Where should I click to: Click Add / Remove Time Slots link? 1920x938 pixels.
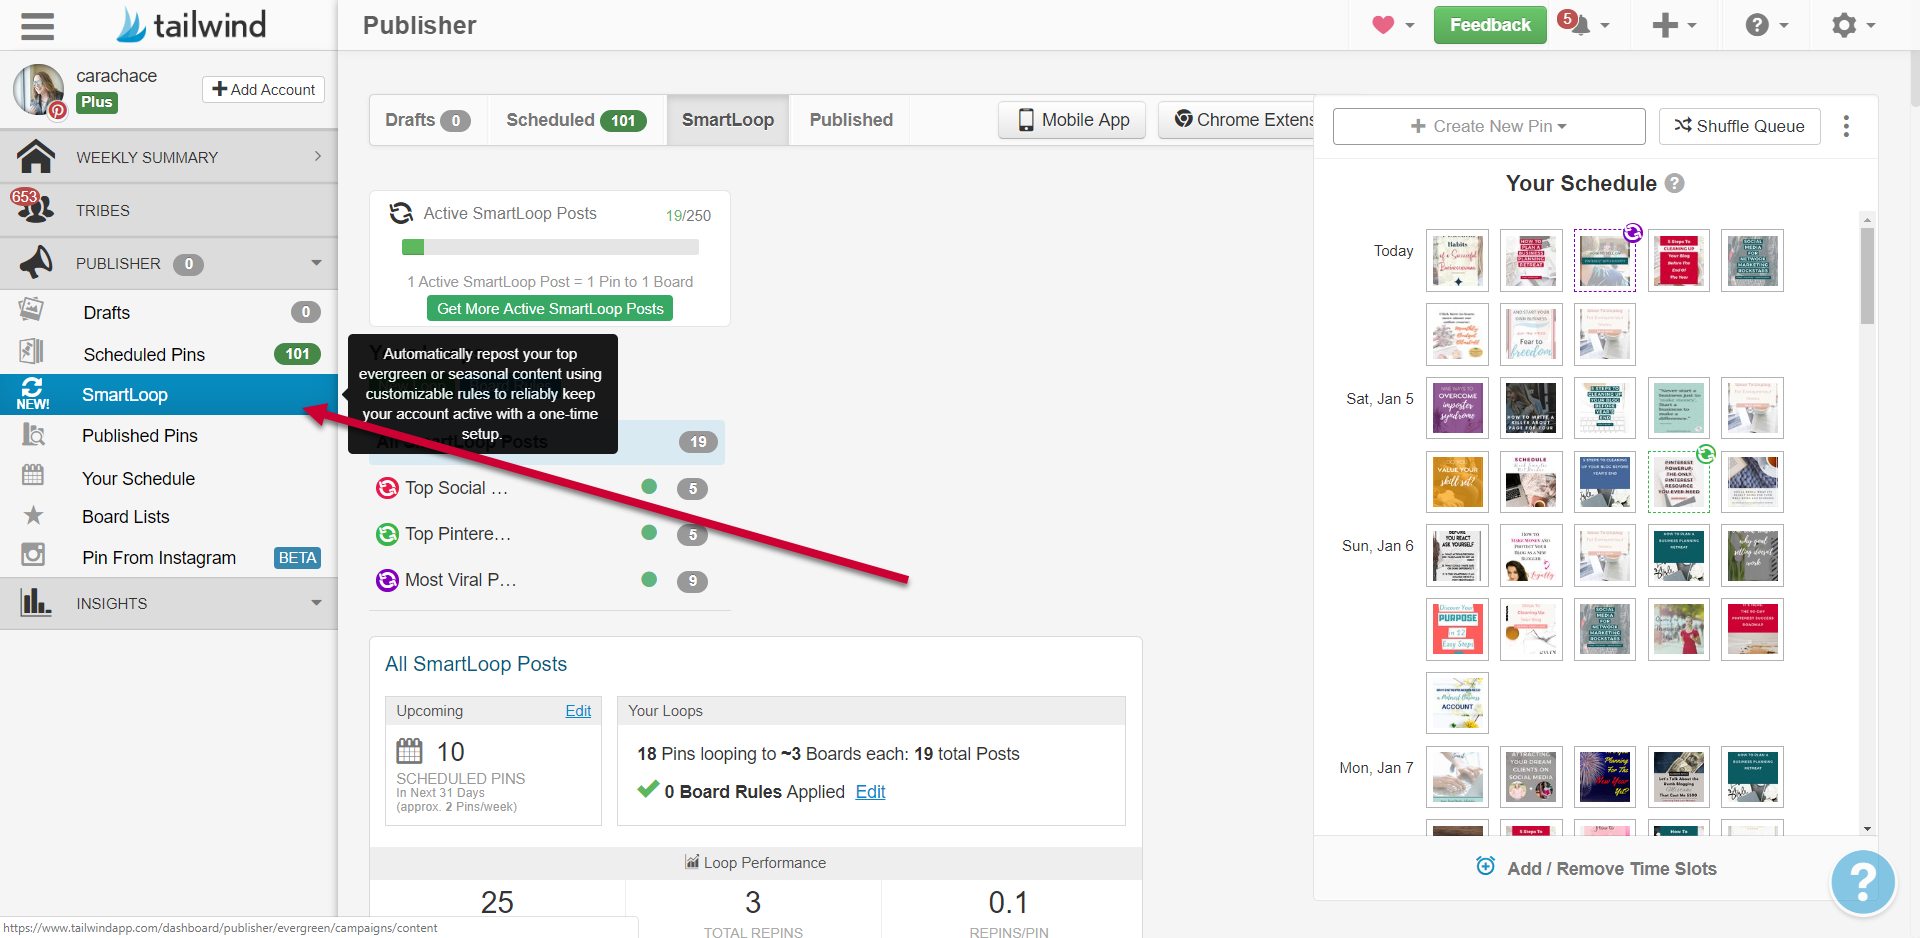(1611, 869)
